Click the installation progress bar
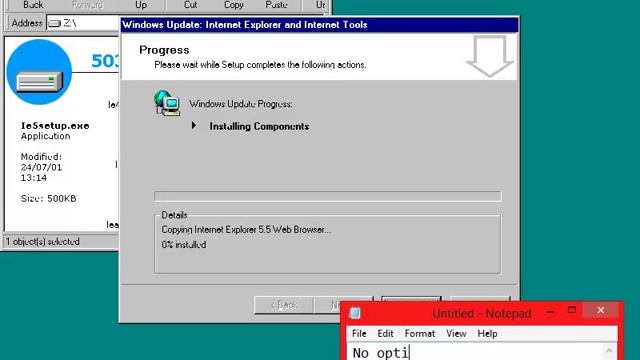Viewport: 640px width, 360px height. point(328,196)
